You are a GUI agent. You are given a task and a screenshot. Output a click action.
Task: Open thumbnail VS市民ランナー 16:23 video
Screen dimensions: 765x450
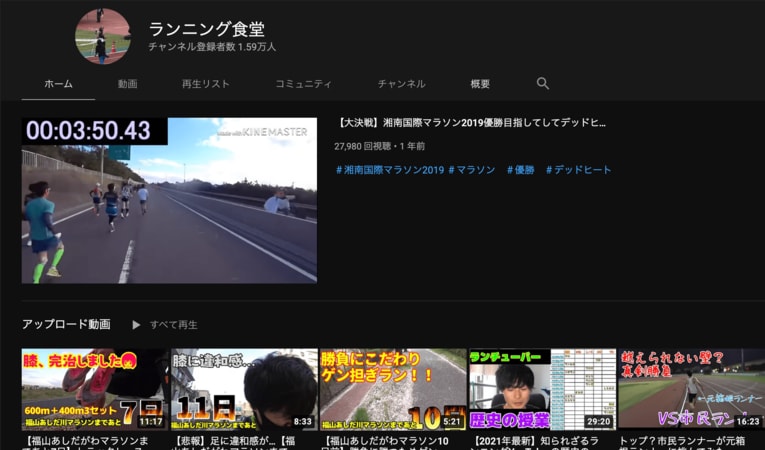click(x=691, y=389)
